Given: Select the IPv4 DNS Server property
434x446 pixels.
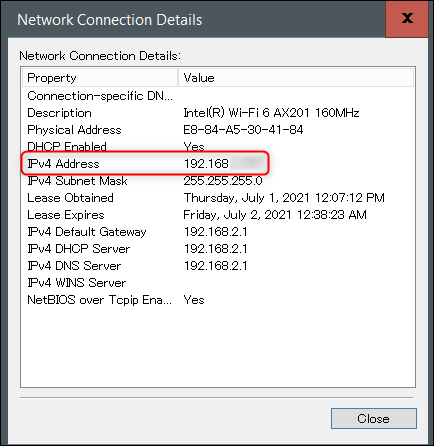Looking at the screenshot, I should coord(74,266).
